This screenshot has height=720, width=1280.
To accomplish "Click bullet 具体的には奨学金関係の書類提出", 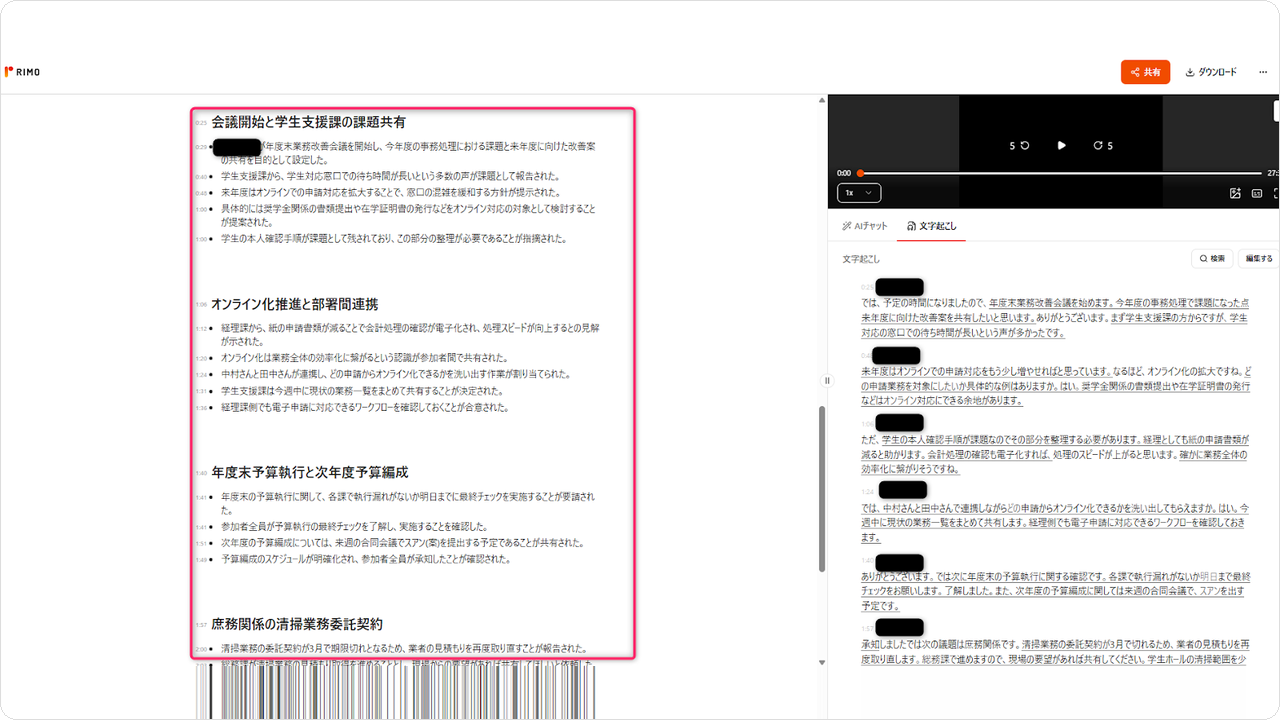I will point(408,215).
